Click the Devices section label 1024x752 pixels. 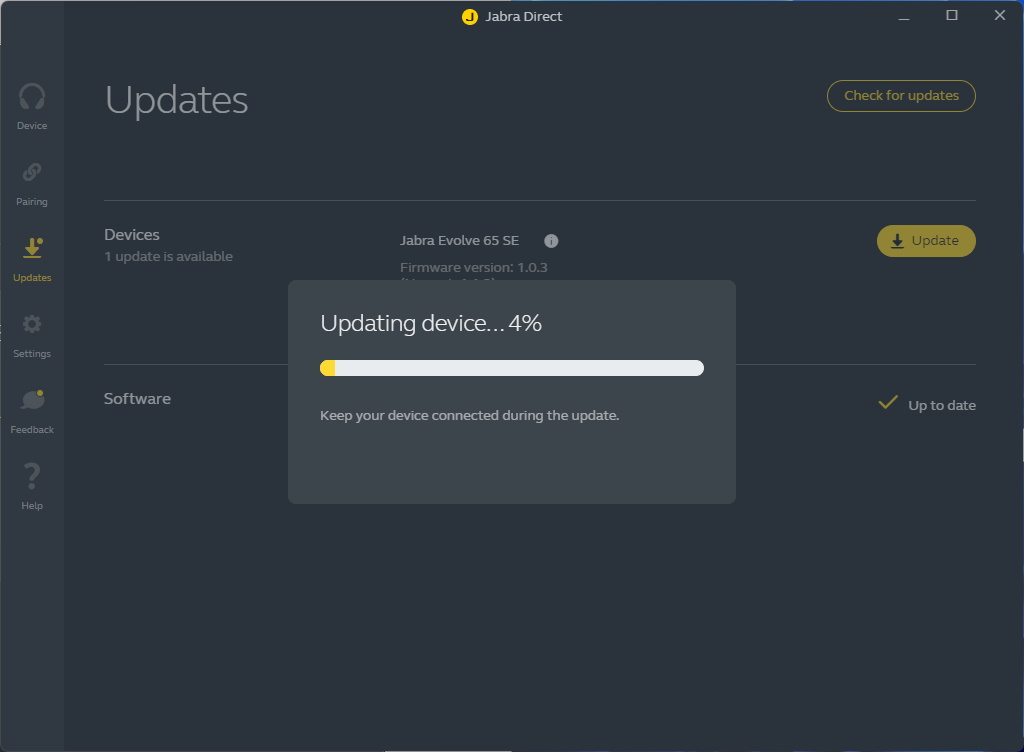pyautogui.click(x=132, y=234)
